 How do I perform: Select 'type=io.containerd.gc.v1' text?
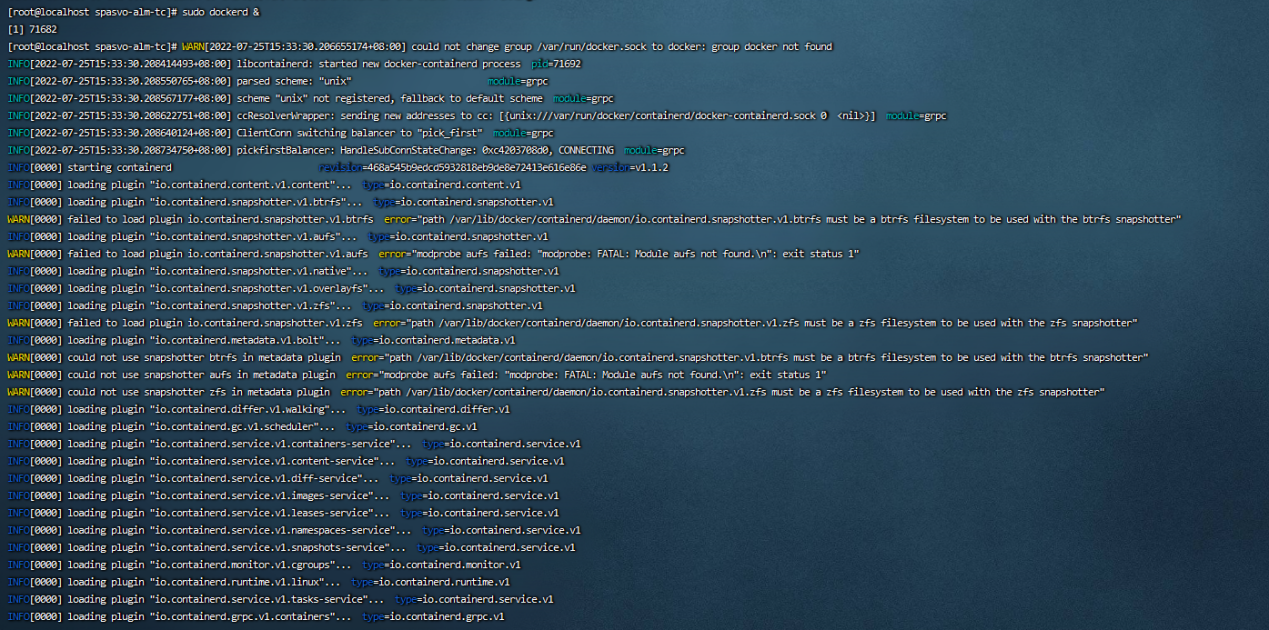click(411, 426)
